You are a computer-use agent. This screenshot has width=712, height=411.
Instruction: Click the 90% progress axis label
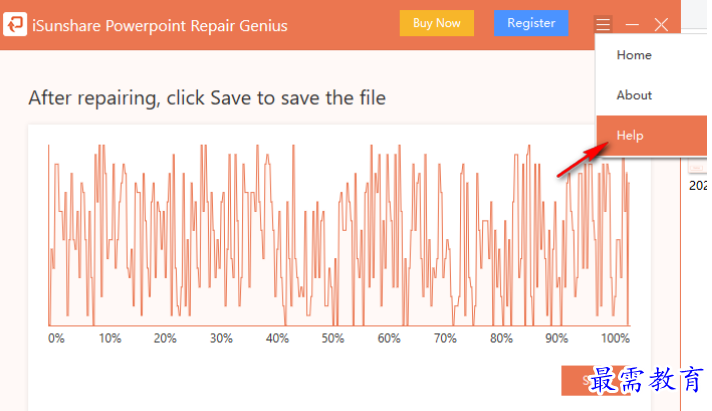pyautogui.click(x=557, y=338)
